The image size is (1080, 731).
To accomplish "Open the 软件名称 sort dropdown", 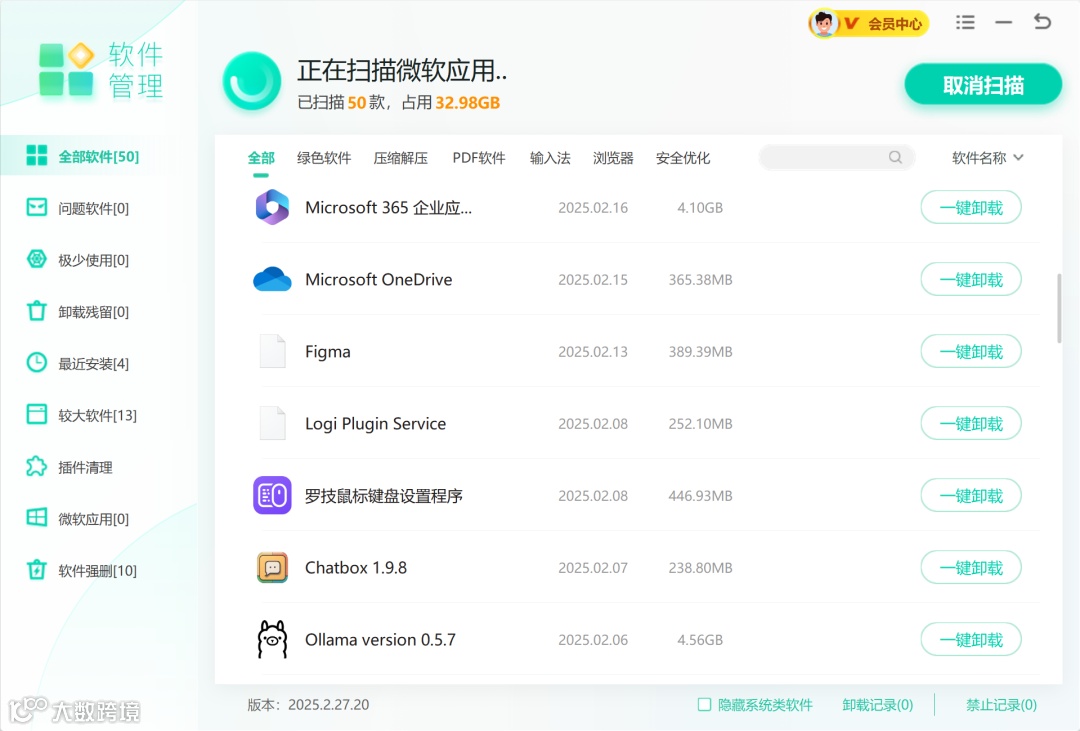I will coord(987,158).
